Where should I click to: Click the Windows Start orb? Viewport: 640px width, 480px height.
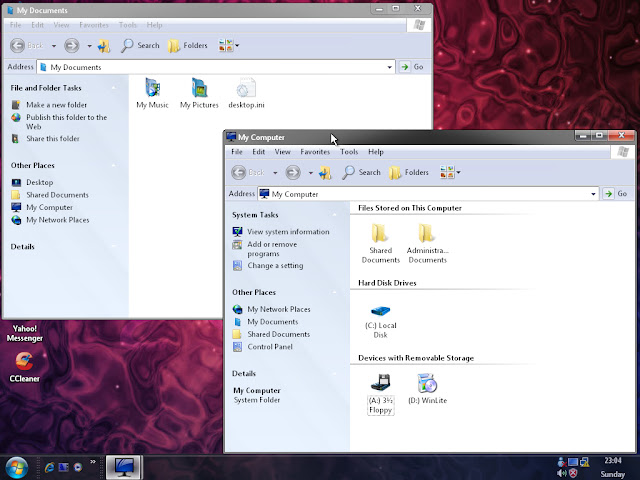click(x=17, y=466)
